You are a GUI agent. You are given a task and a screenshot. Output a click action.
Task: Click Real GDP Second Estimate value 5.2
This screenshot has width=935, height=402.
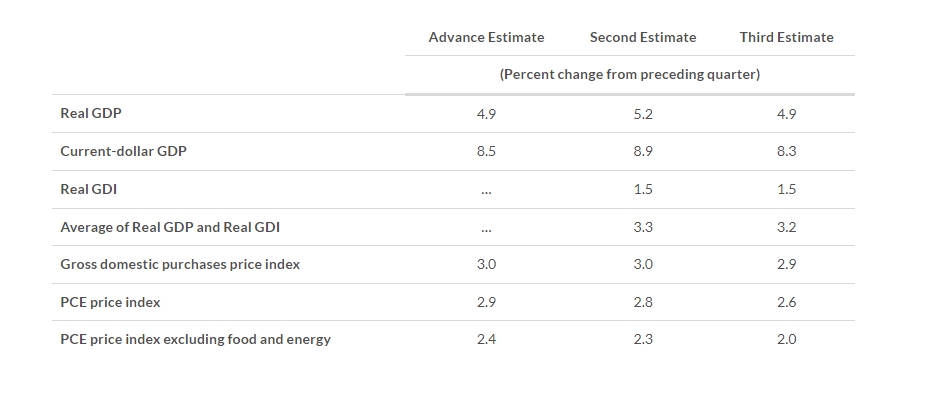tap(643, 114)
